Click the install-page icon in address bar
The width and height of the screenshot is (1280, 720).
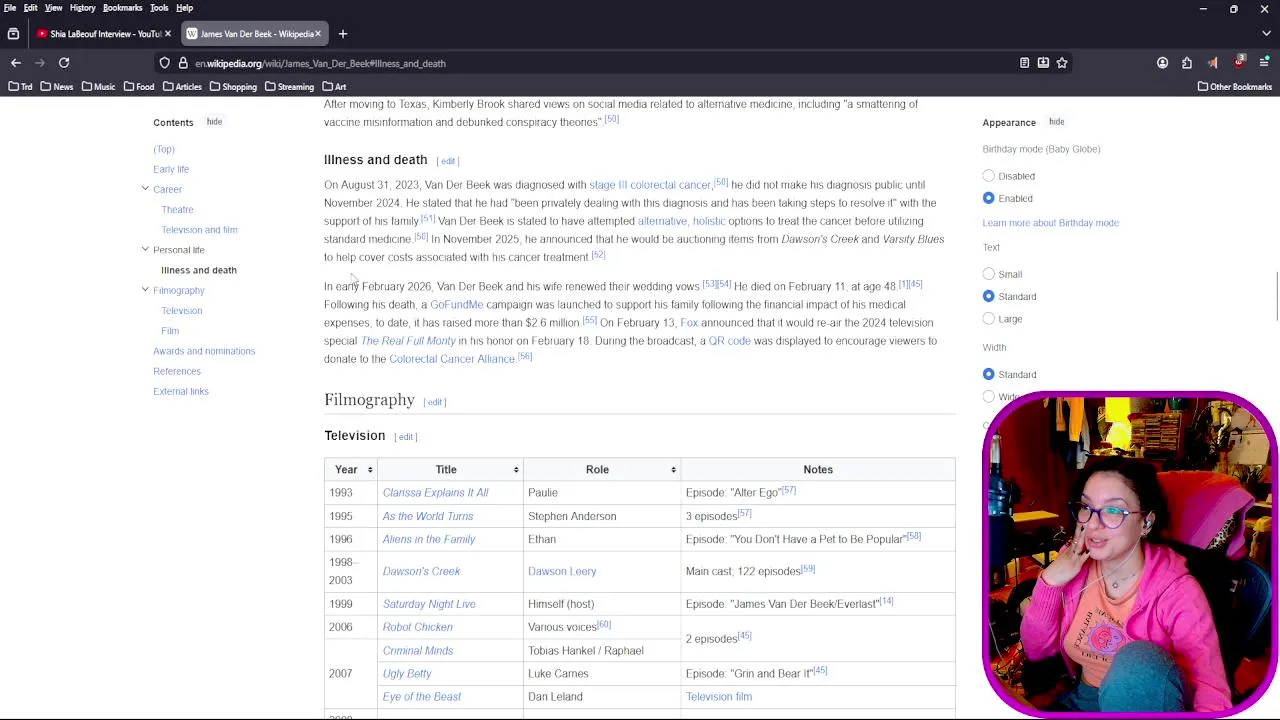tap(1043, 63)
